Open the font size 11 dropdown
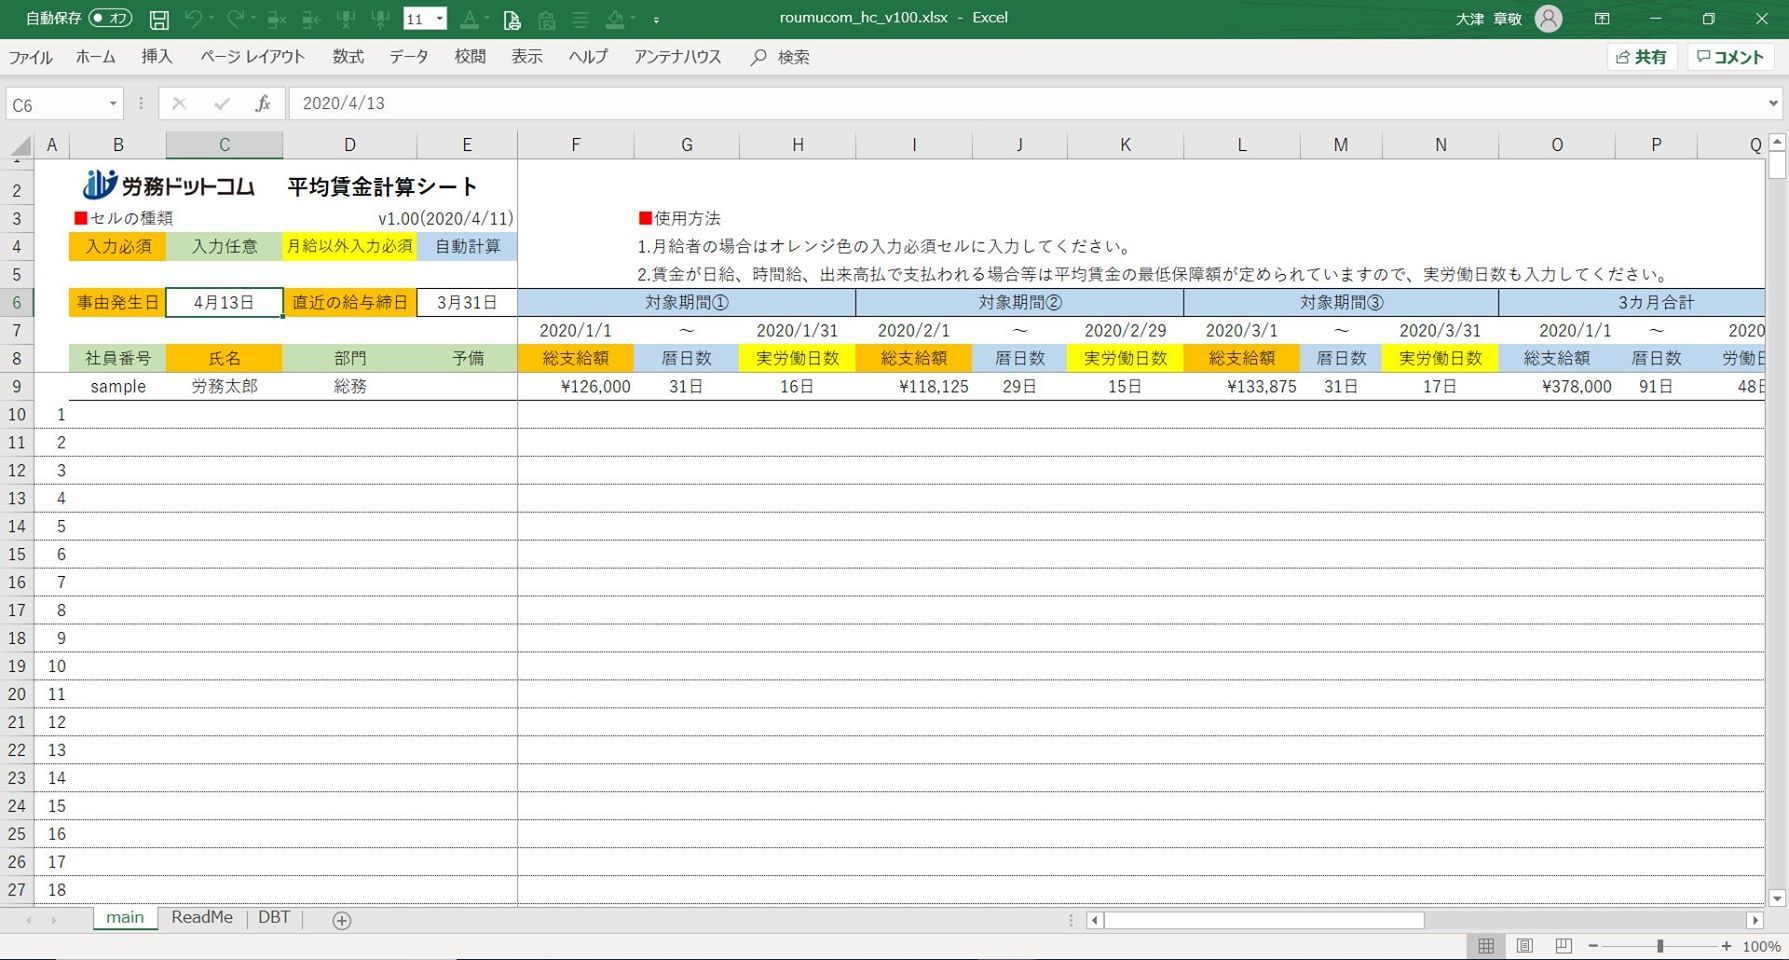Viewport: 1789px width, 960px height. coord(439,19)
